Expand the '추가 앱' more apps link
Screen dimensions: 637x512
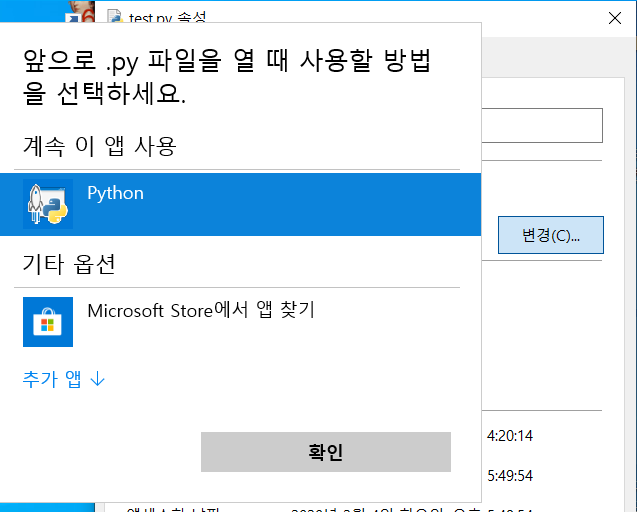point(64,379)
